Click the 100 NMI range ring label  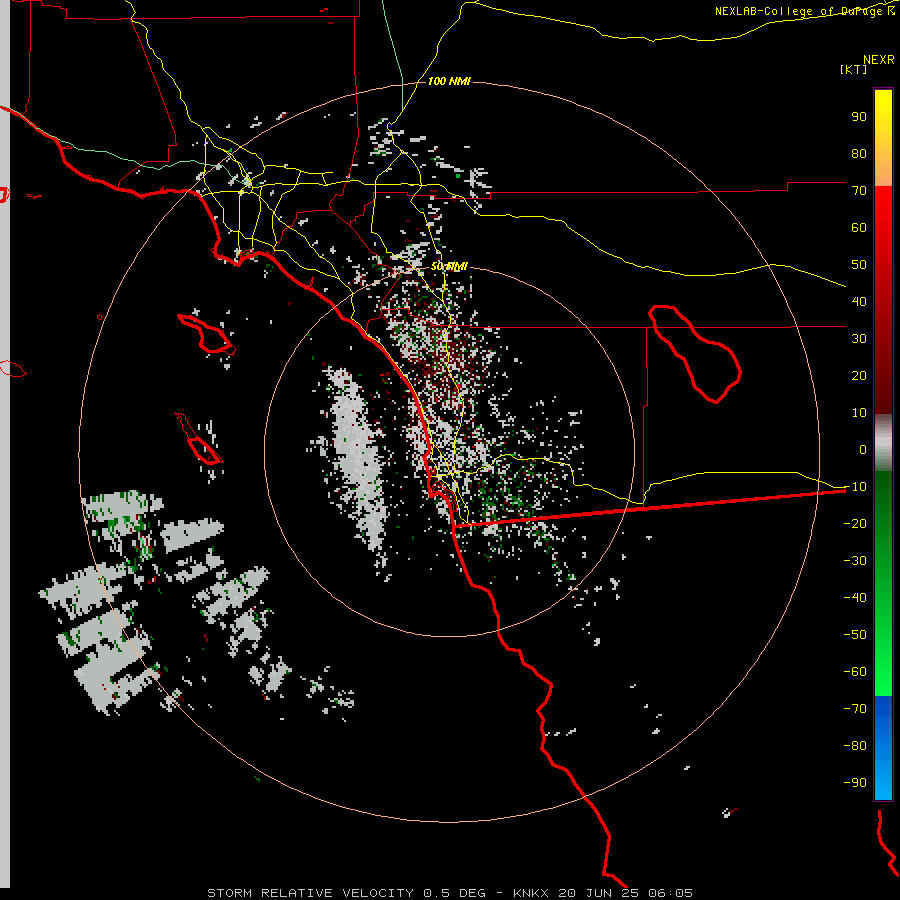449,82
